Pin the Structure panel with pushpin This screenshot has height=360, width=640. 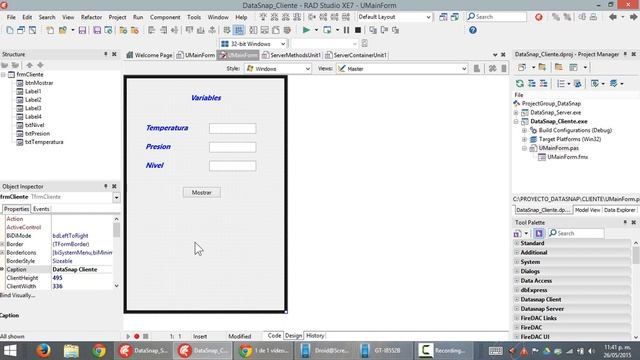[106, 54]
